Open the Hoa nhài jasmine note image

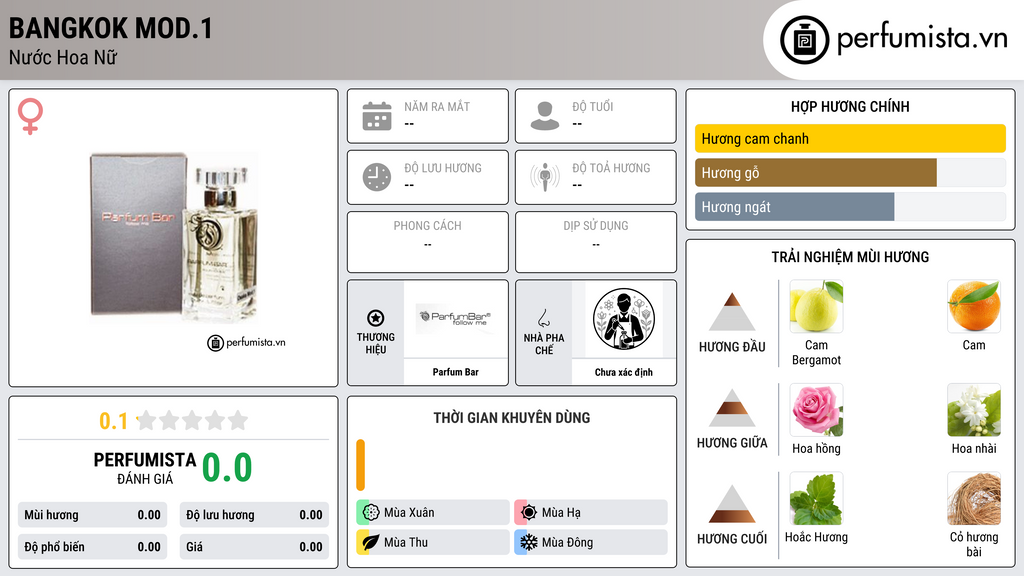974,410
